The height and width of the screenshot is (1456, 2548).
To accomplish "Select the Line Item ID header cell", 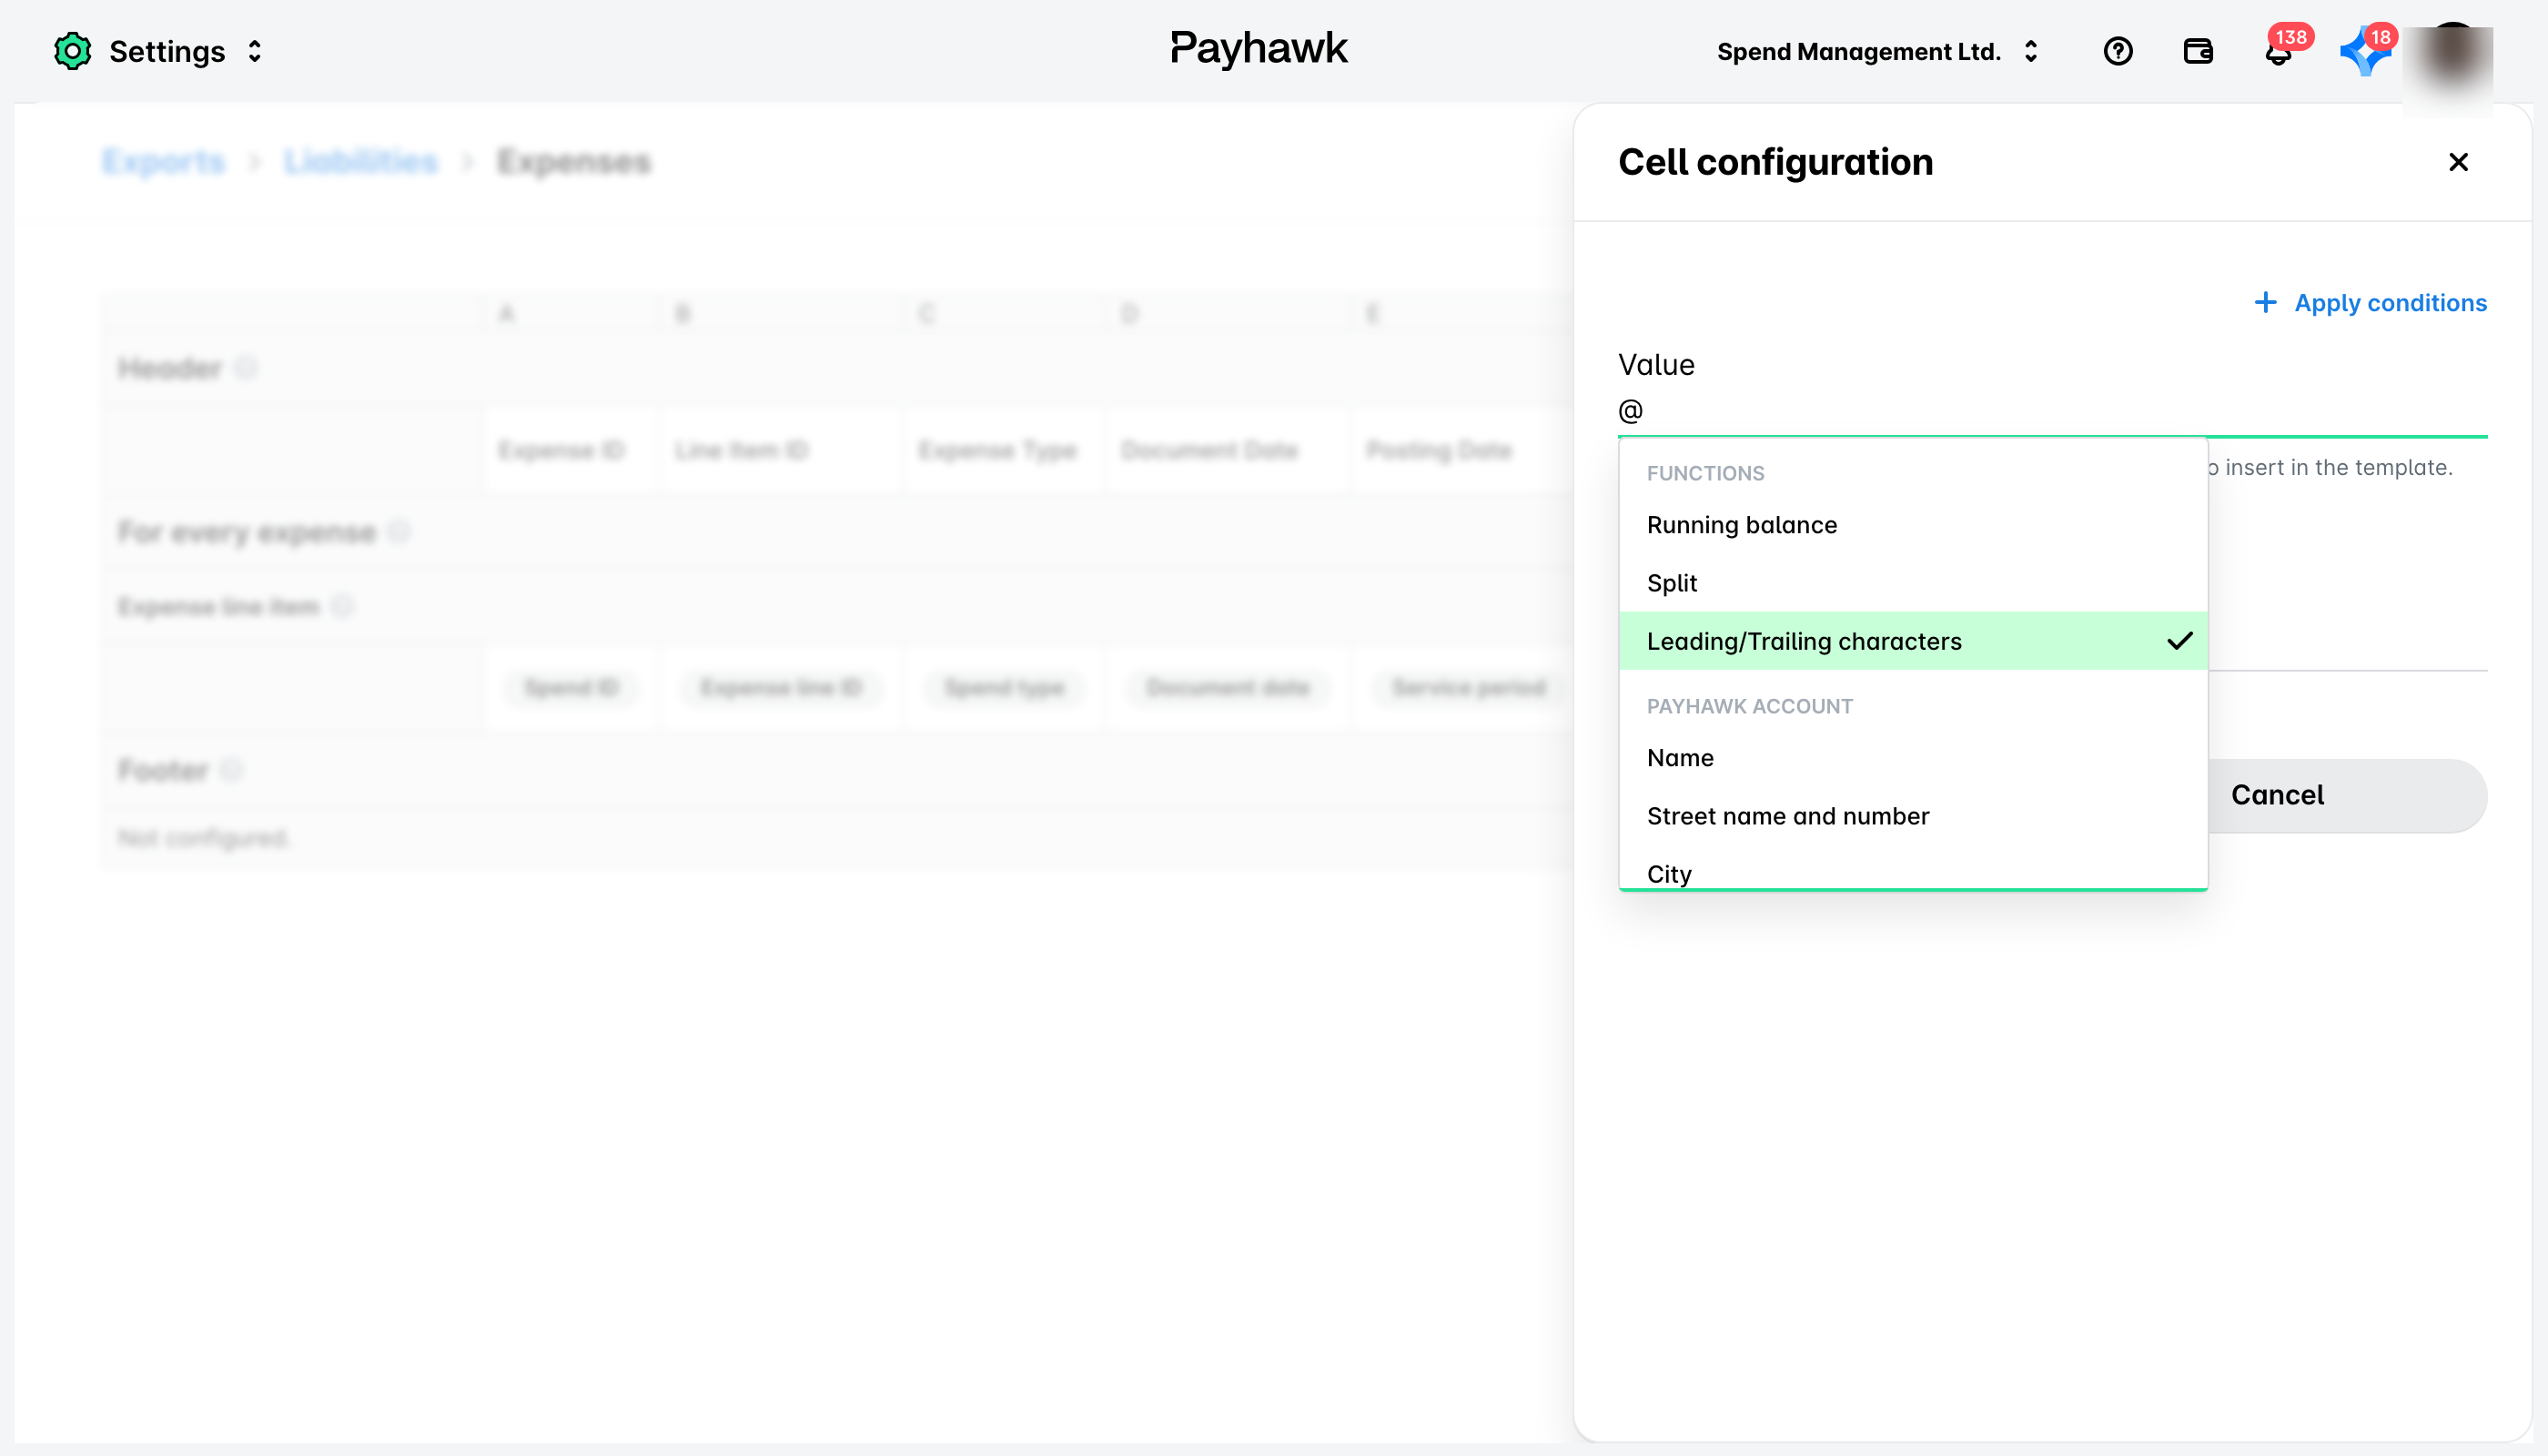I will [781, 450].
